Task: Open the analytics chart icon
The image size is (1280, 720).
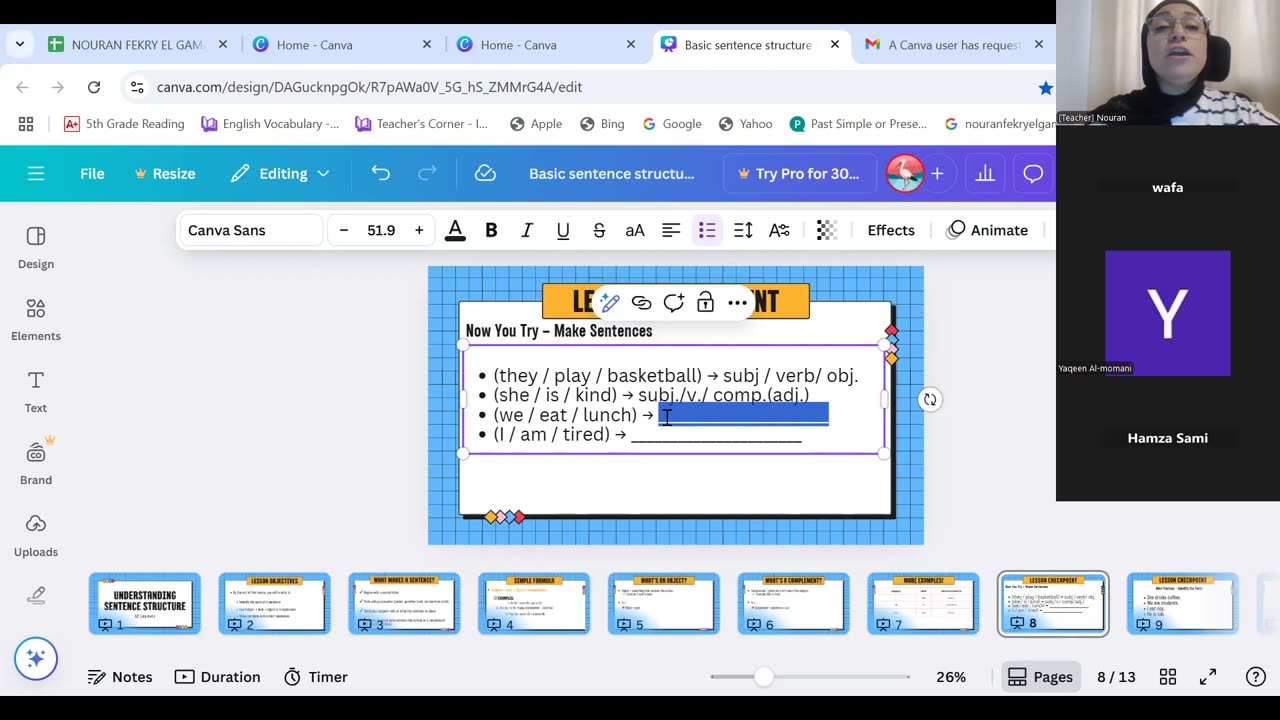Action: coord(985,173)
